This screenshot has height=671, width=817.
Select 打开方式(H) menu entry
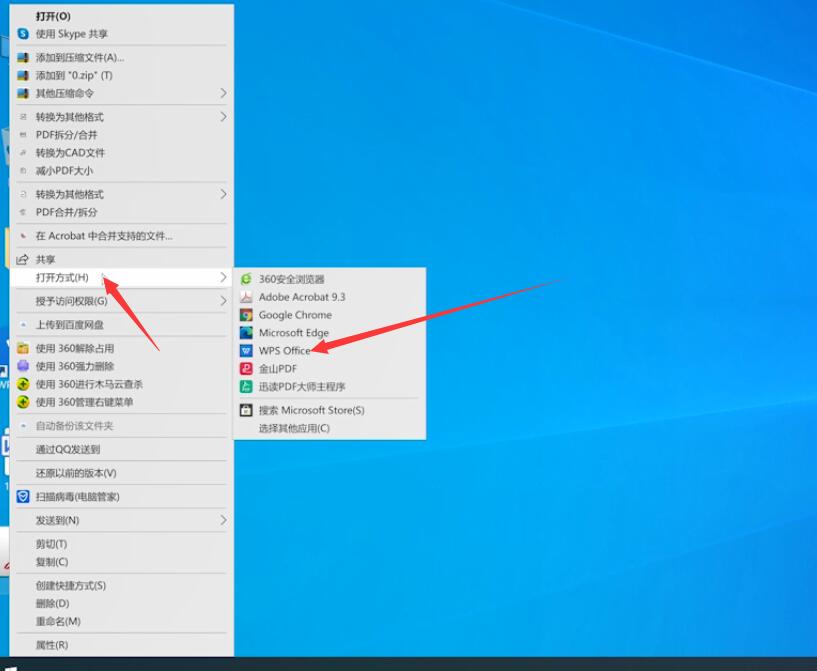click(x=121, y=277)
